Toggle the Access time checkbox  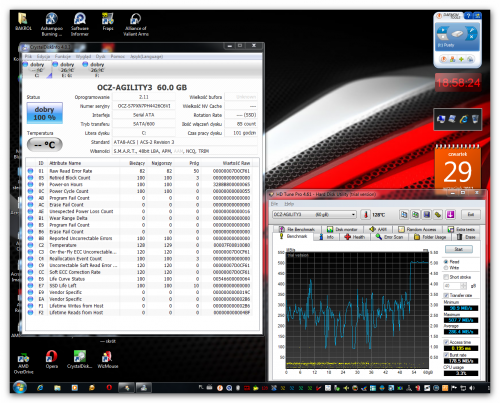tap(446, 342)
